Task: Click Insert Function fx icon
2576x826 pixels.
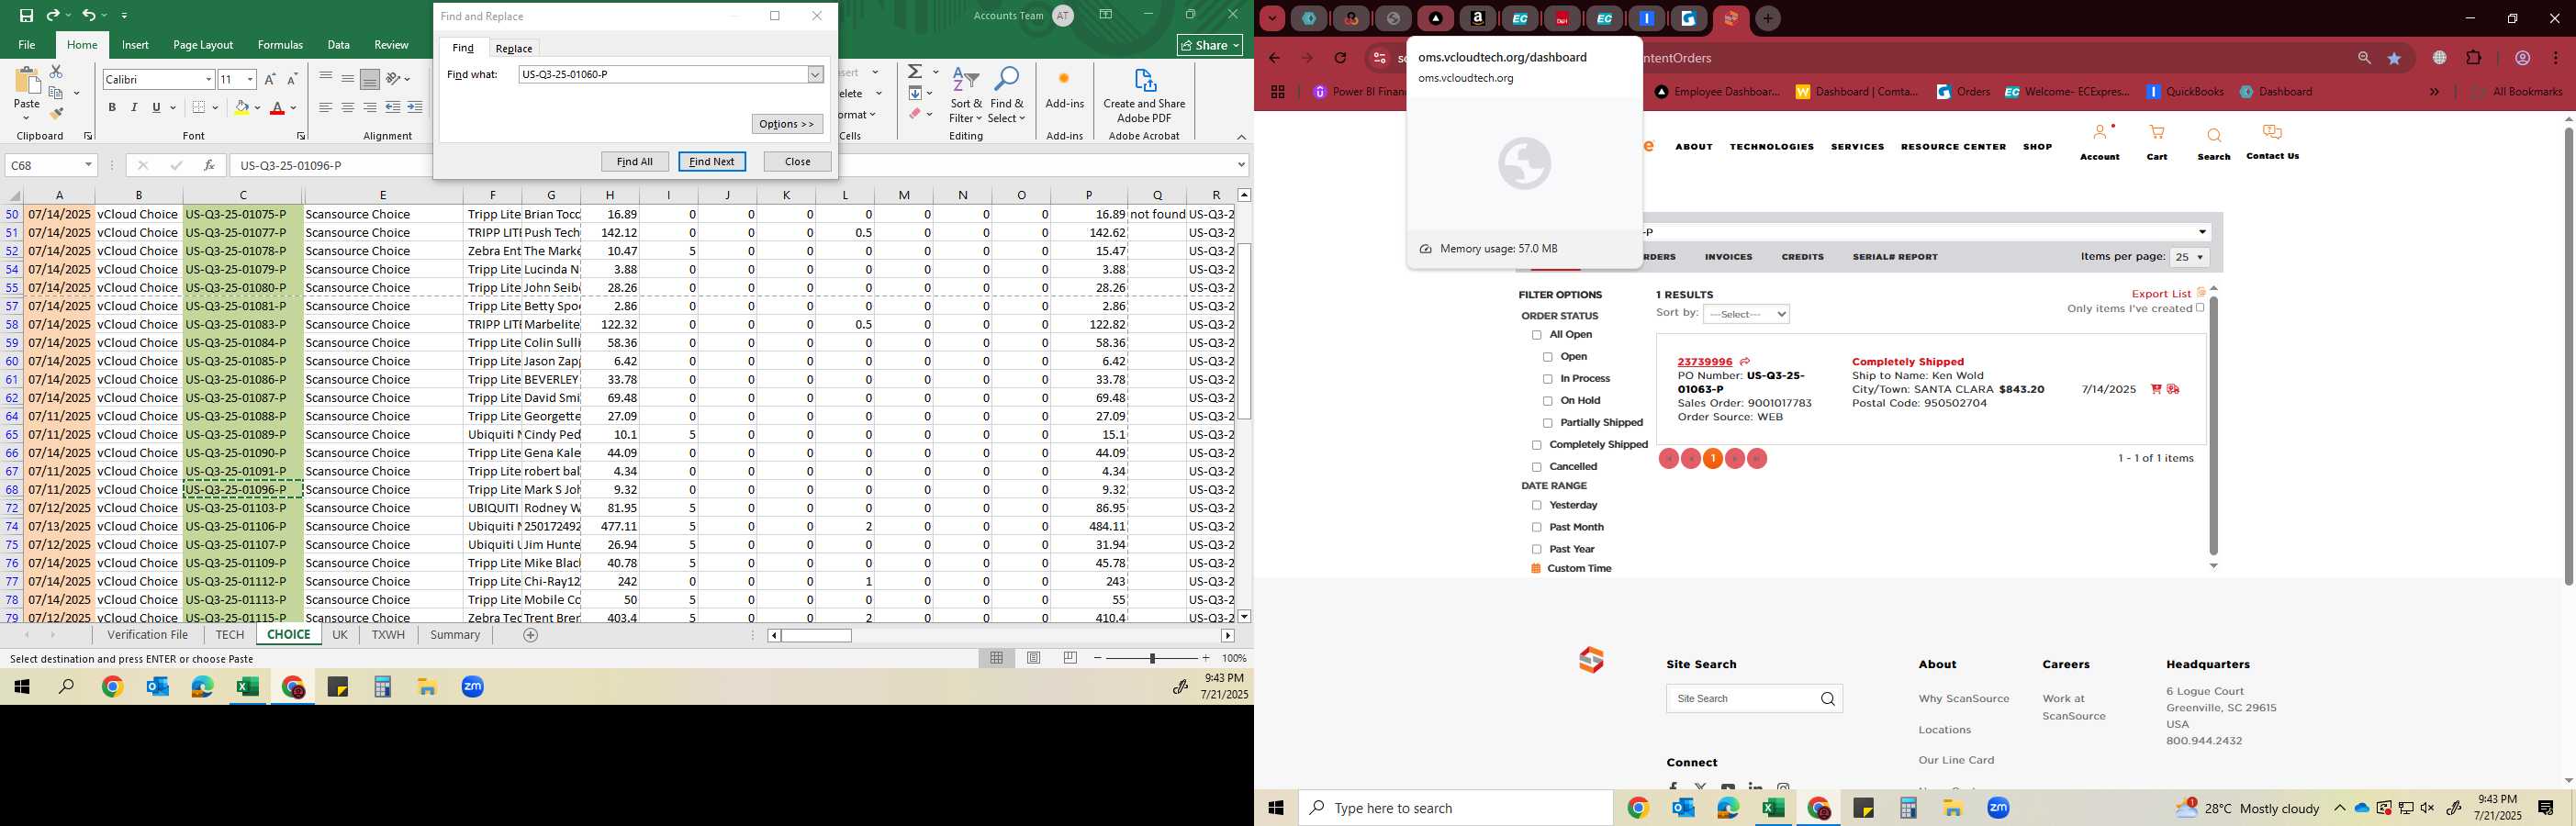Action: (x=209, y=165)
